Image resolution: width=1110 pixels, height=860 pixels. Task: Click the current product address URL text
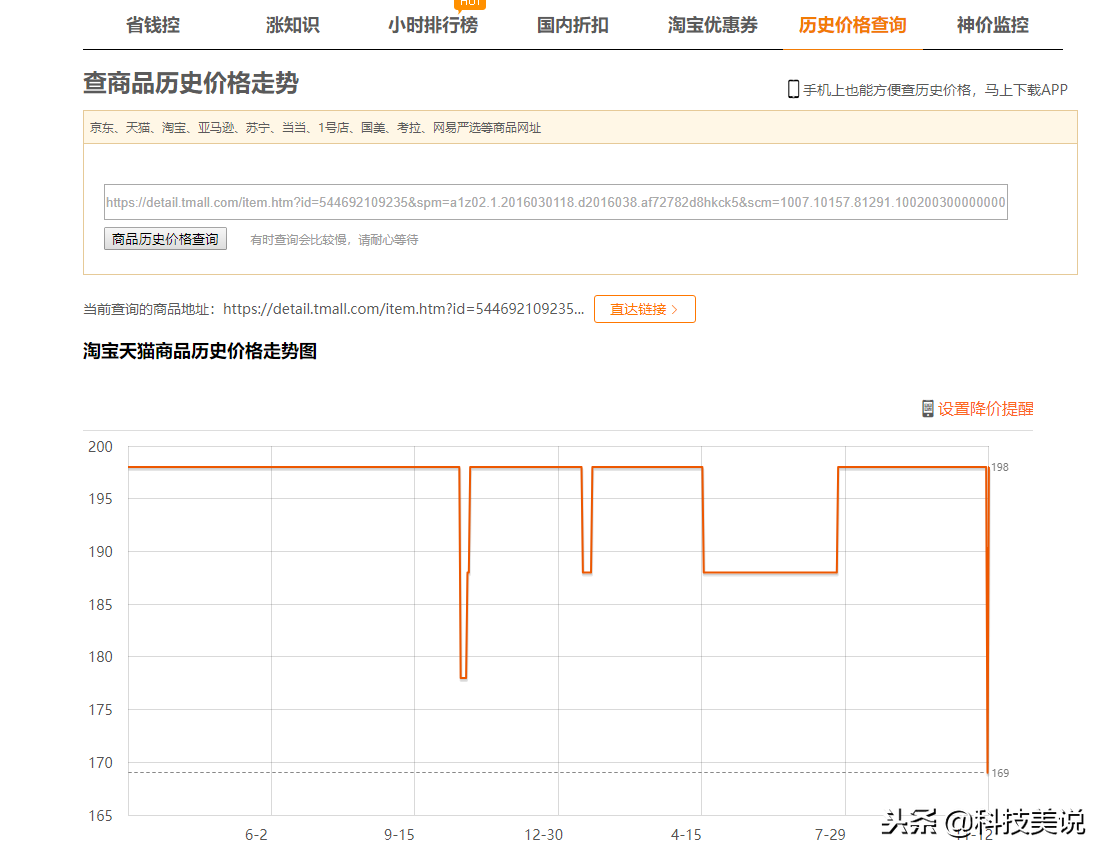pyautogui.click(x=404, y=309)
